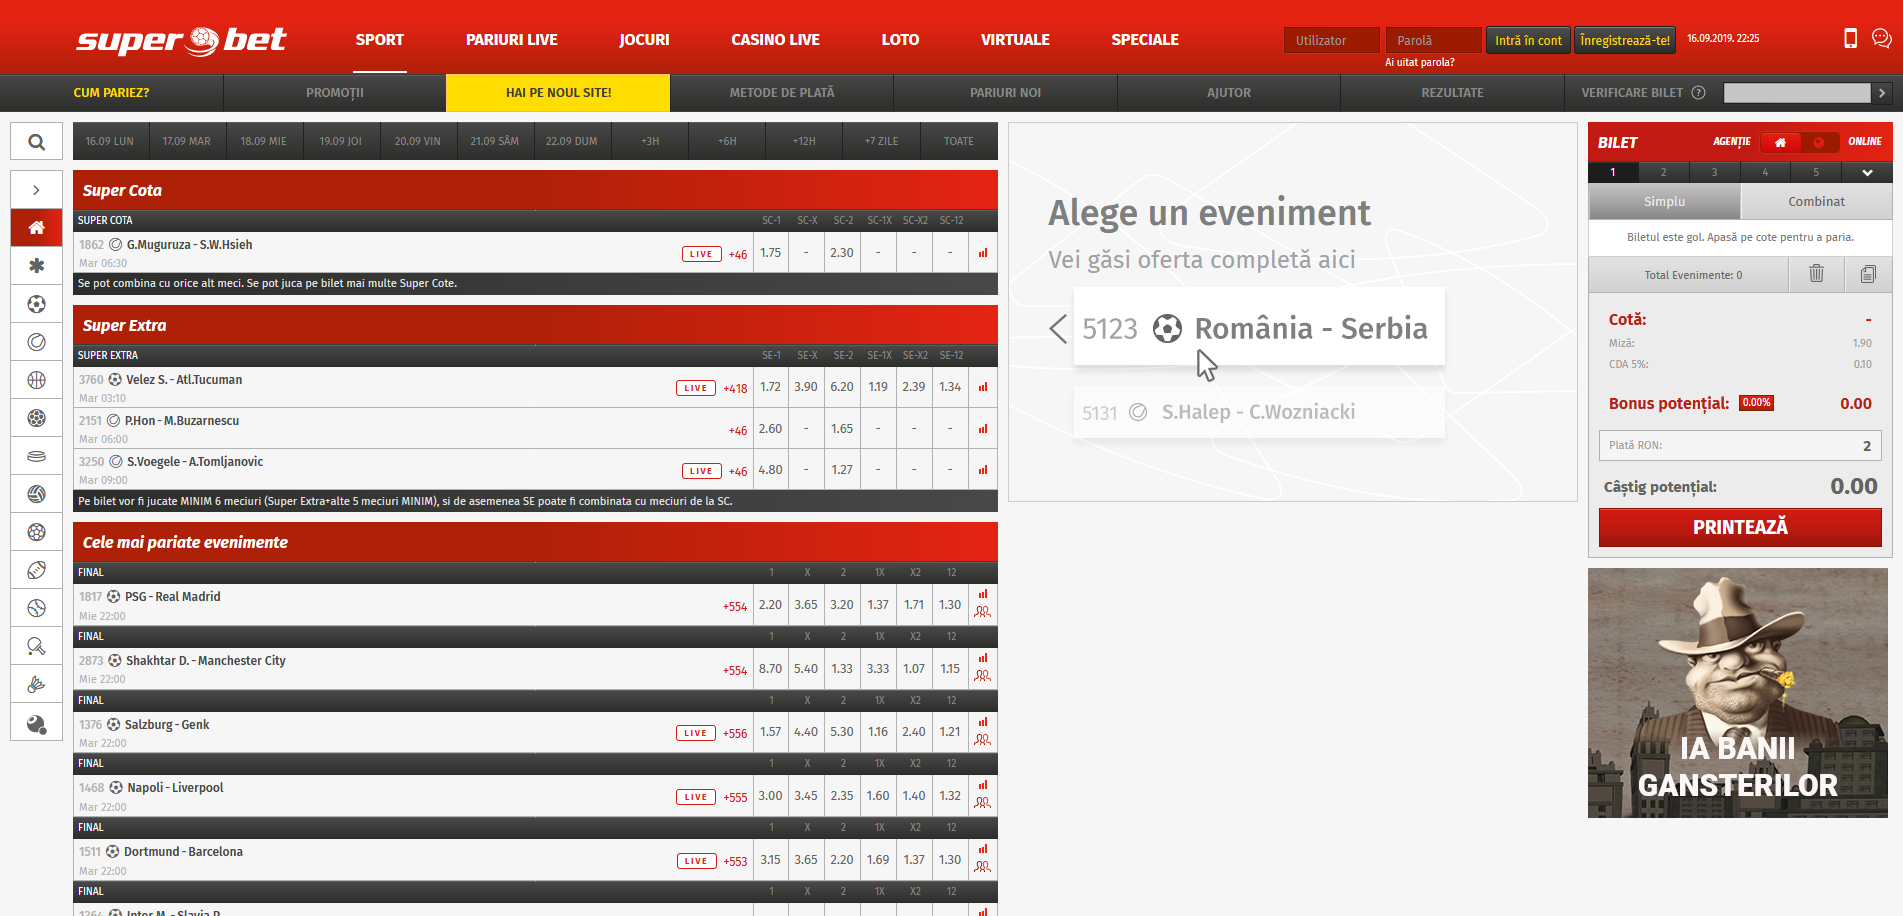
Task: Expand more ticket slots with the down chevron
Action: pyautogui.click(x=1867, y=173)
